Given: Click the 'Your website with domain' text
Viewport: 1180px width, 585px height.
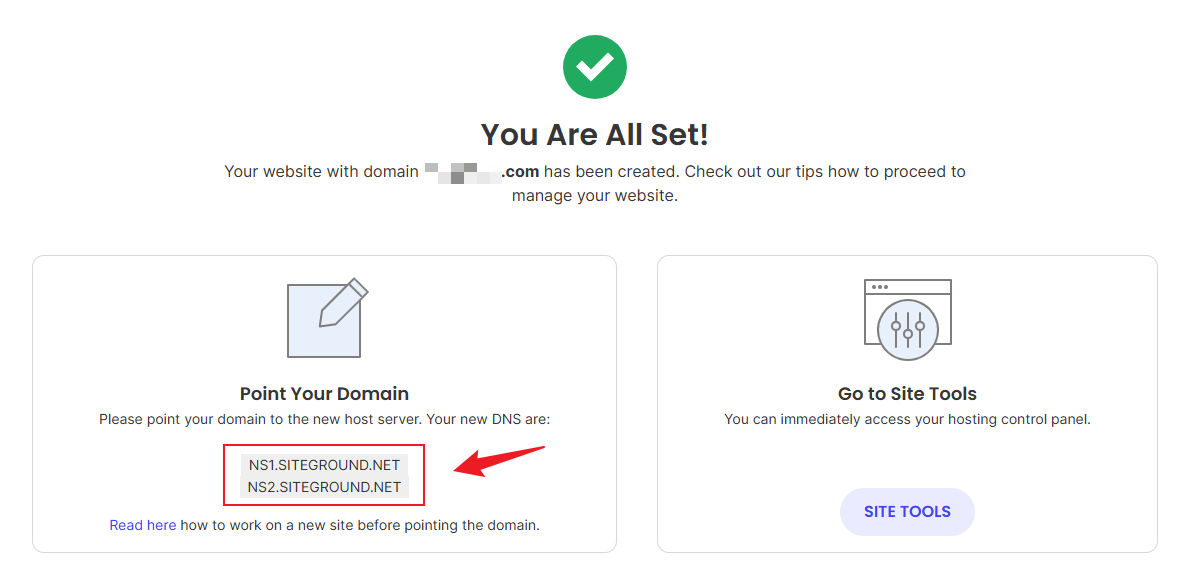Looking at the screenshot, I should coord(321,172).
